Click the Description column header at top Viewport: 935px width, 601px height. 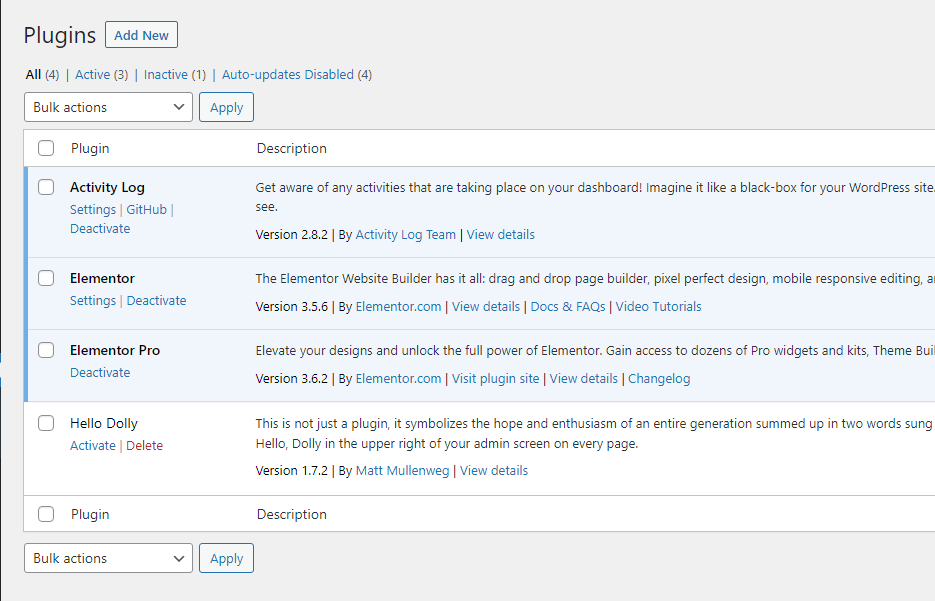(x=292, y=148)
